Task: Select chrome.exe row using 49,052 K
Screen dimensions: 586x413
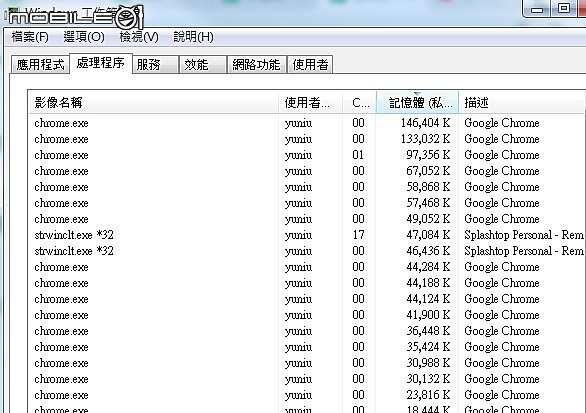Action: click(x=306, y=219)
